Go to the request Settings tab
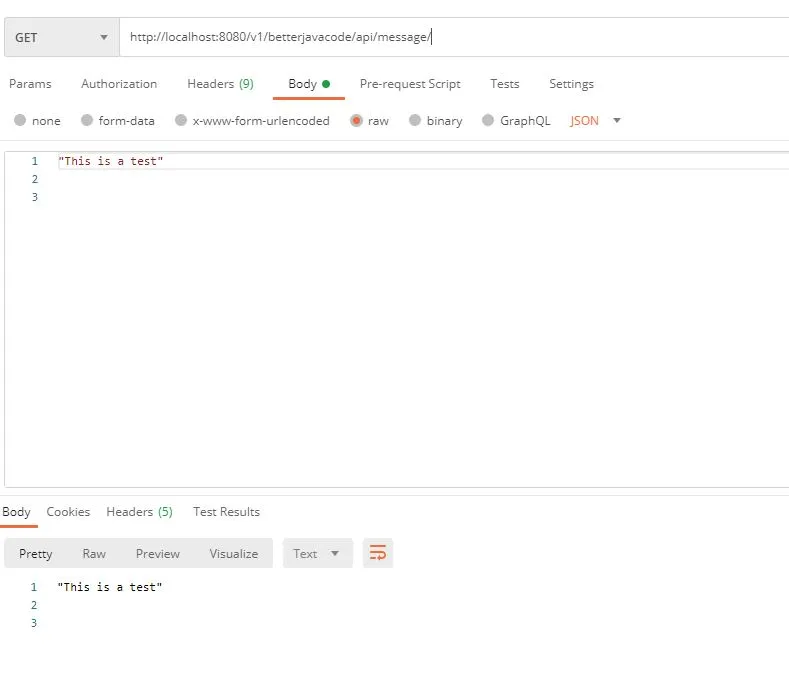789x673 pixels. [x=571, y=84]
